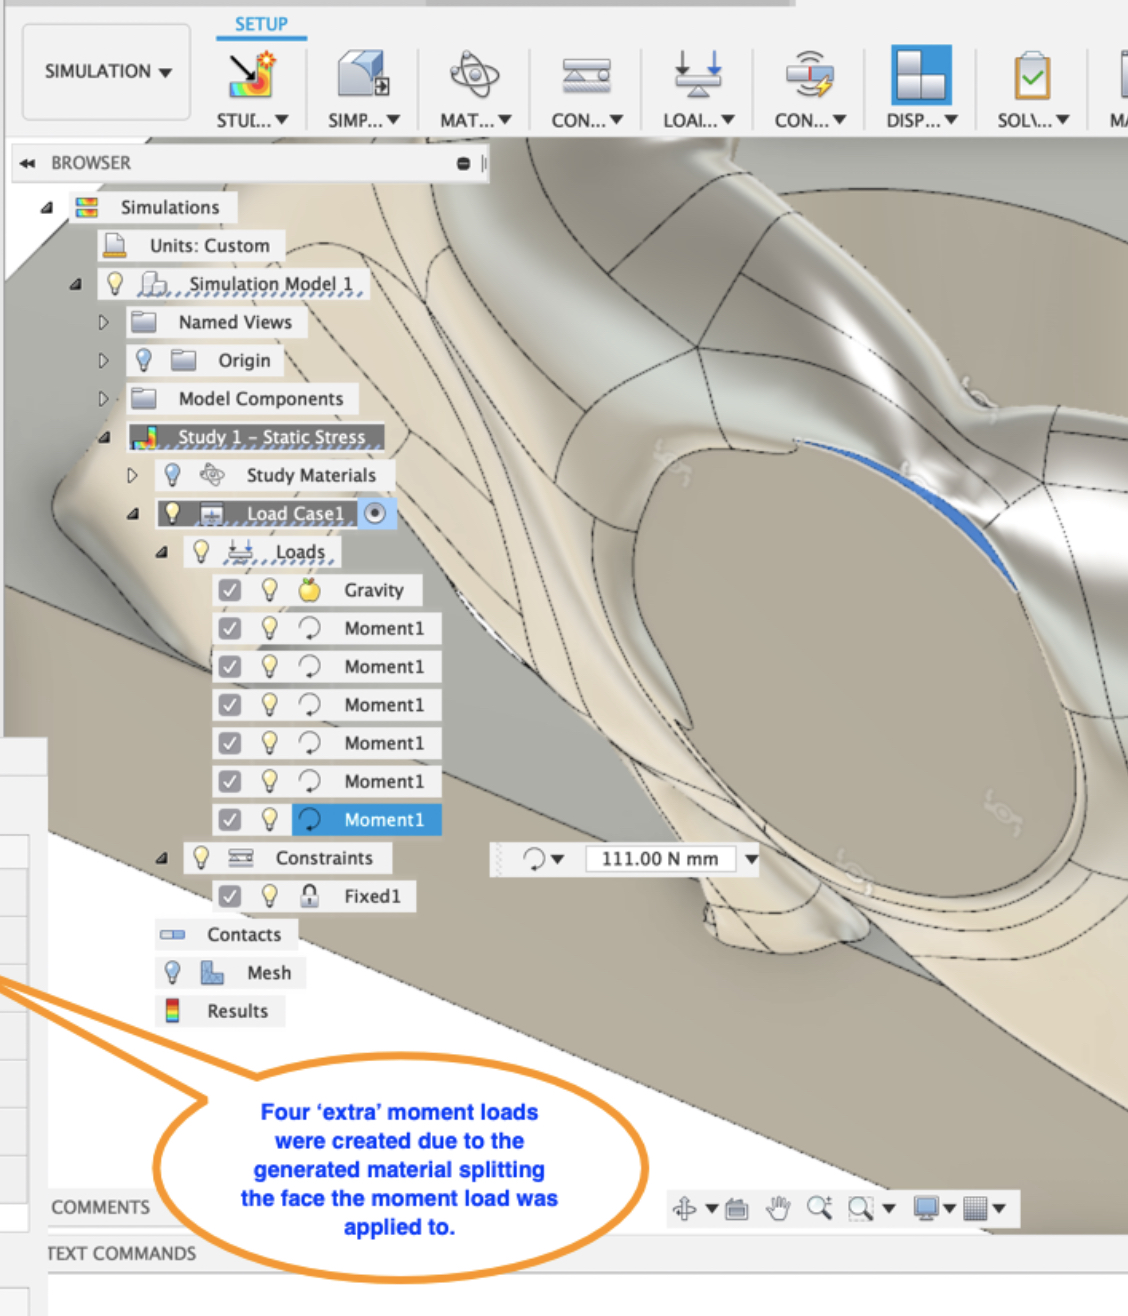The width and height of the screenshot is (1128, 1316).
Task: Activate the Load Case1 selector
Action: [377, 513]
